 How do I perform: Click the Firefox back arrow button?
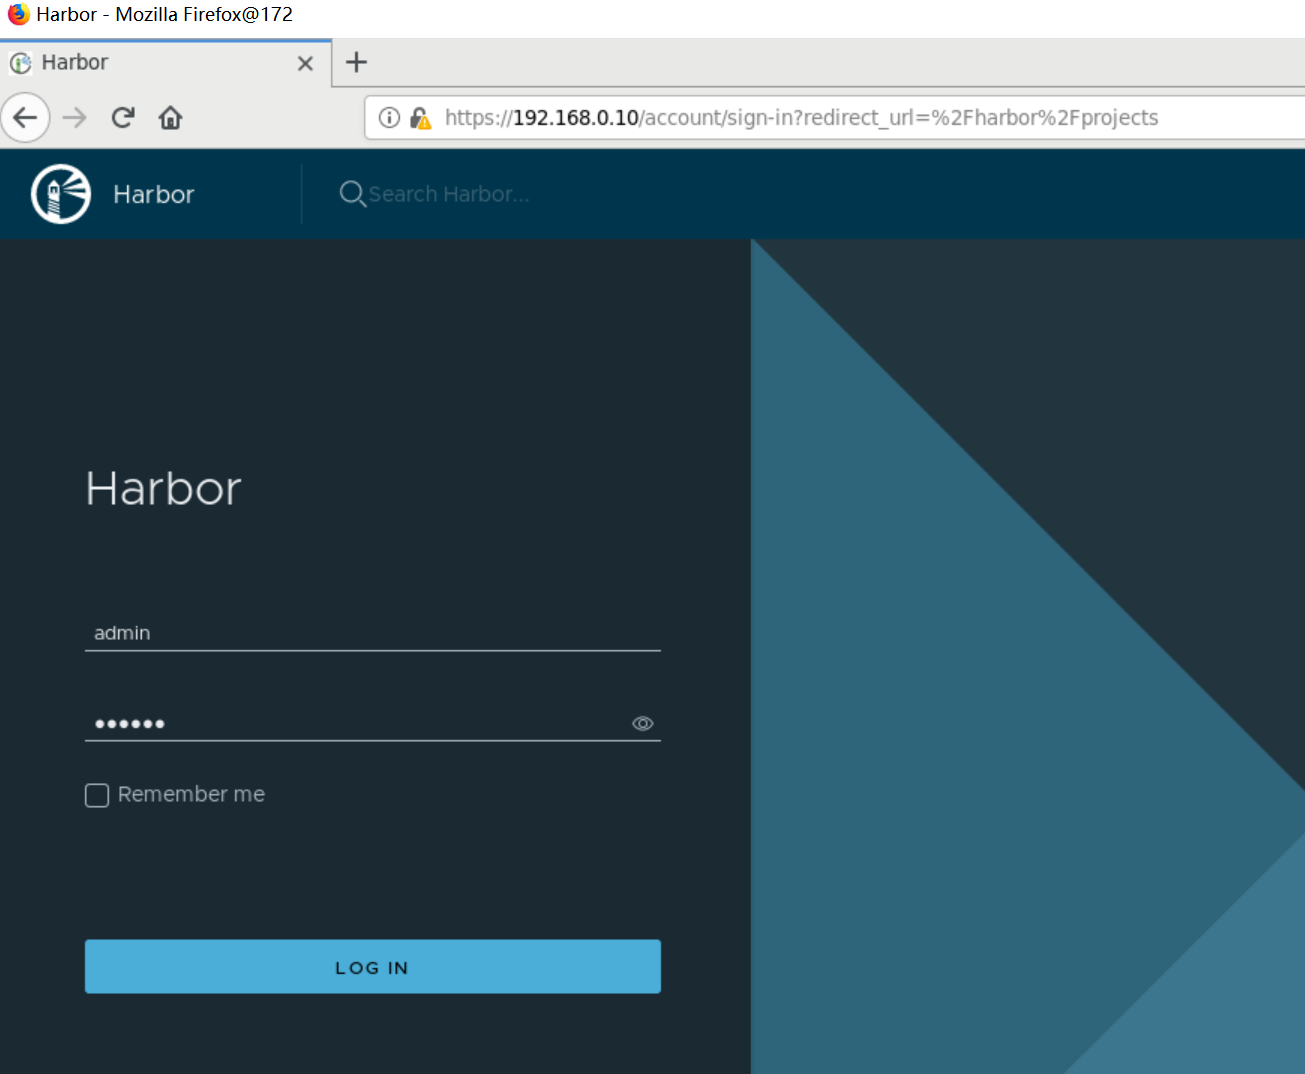tap(26, 118)
